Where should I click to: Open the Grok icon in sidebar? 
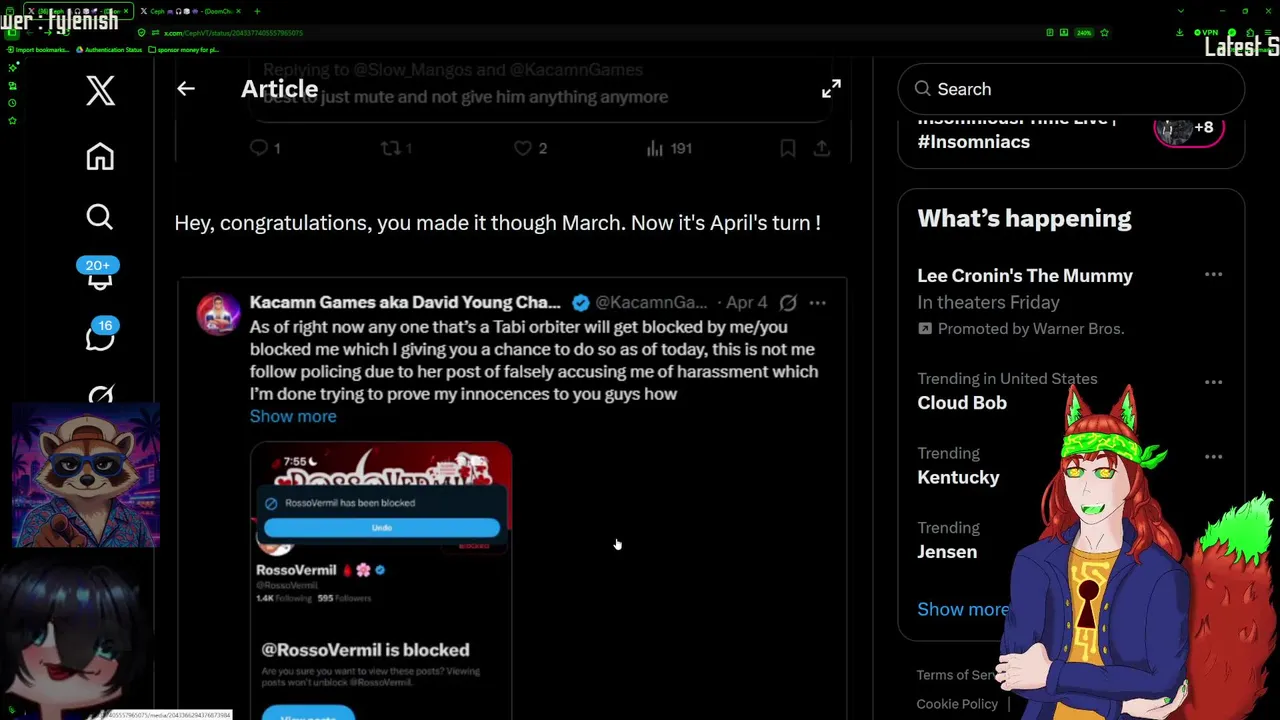point(100,396)
